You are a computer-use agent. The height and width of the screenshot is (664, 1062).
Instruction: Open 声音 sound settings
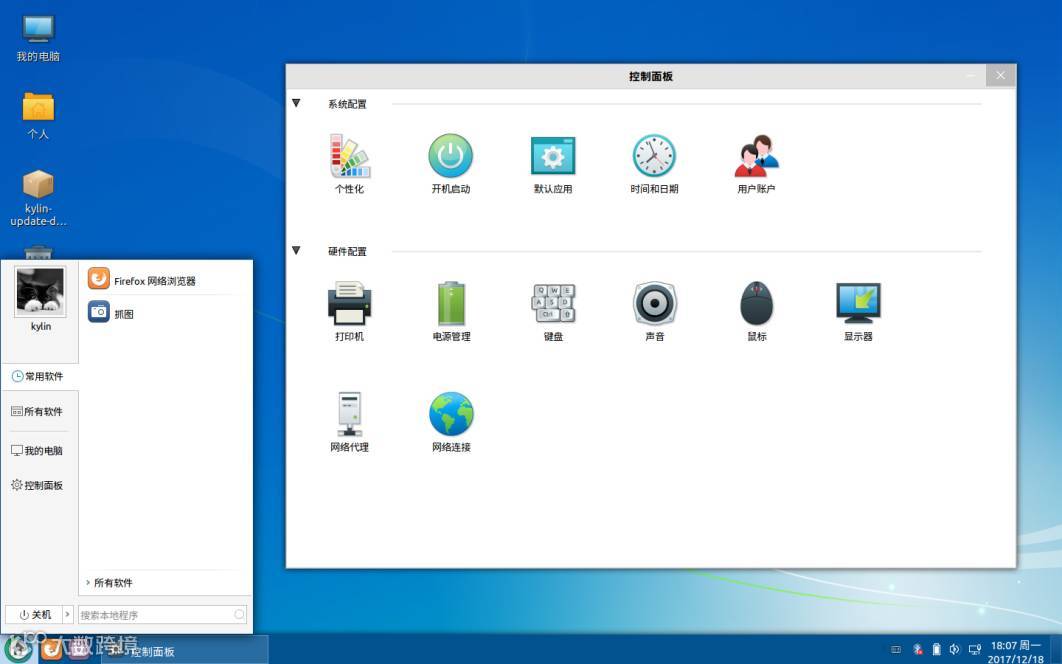coord(654,312)
